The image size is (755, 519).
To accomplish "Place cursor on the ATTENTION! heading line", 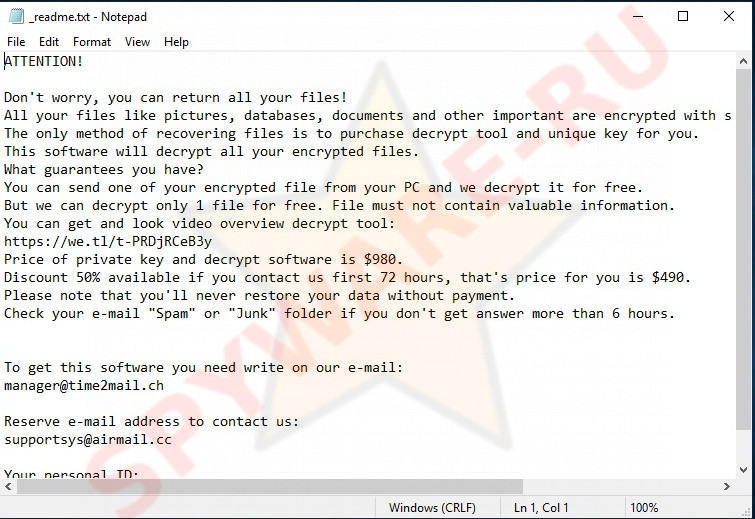I will pos(43,61).
